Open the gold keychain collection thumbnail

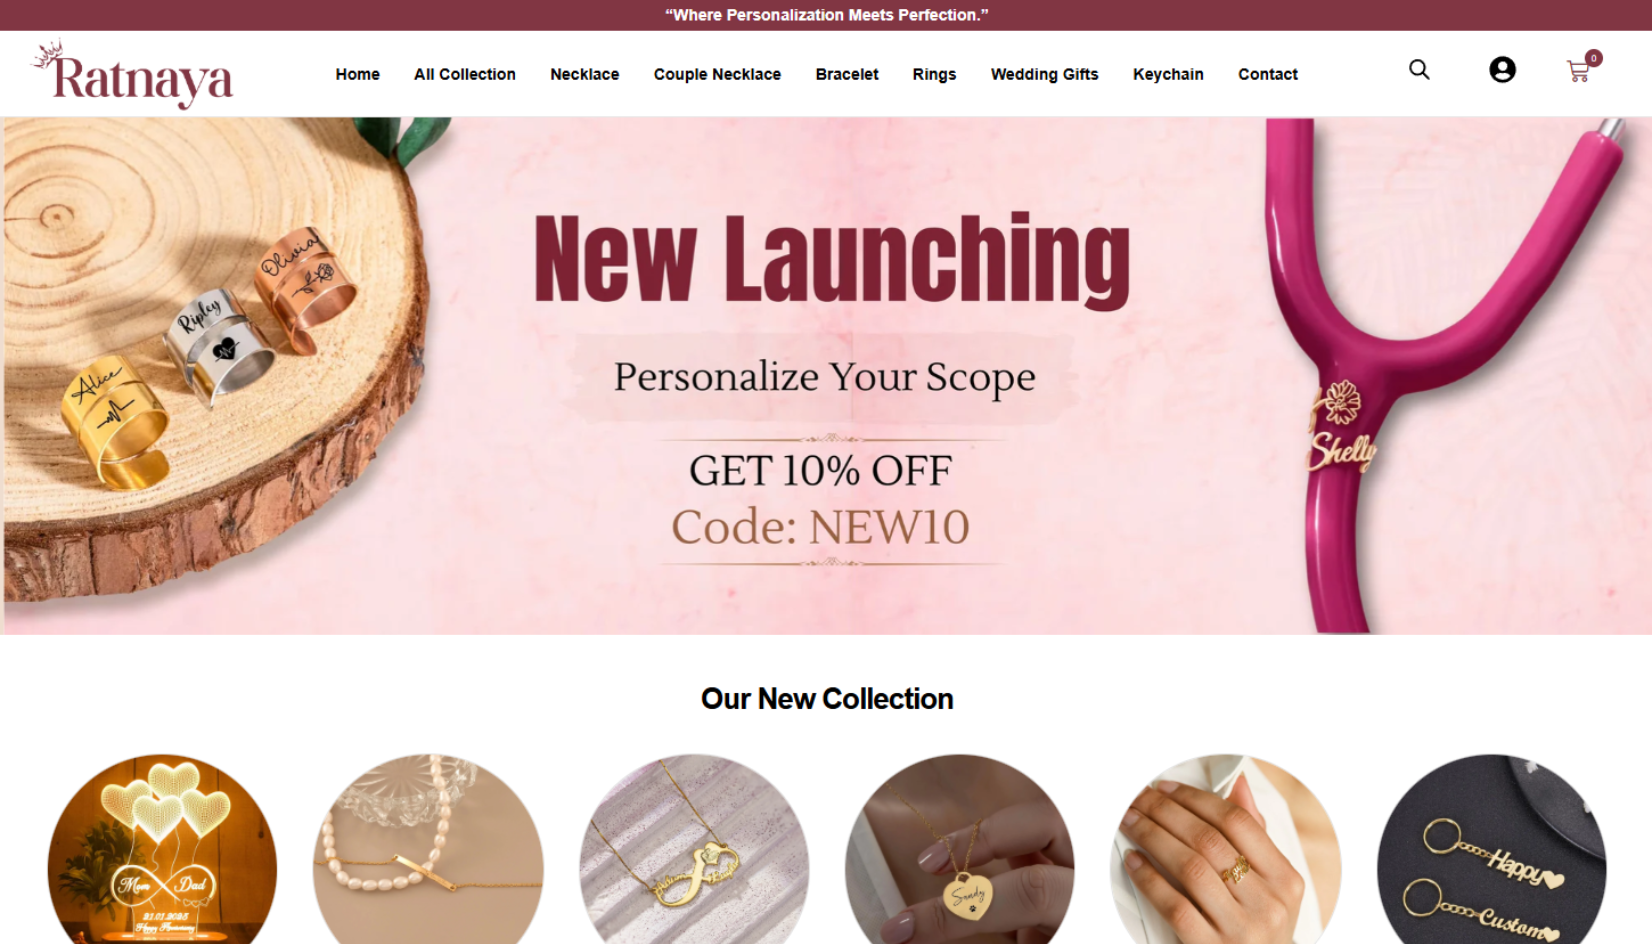(1492, 850)
